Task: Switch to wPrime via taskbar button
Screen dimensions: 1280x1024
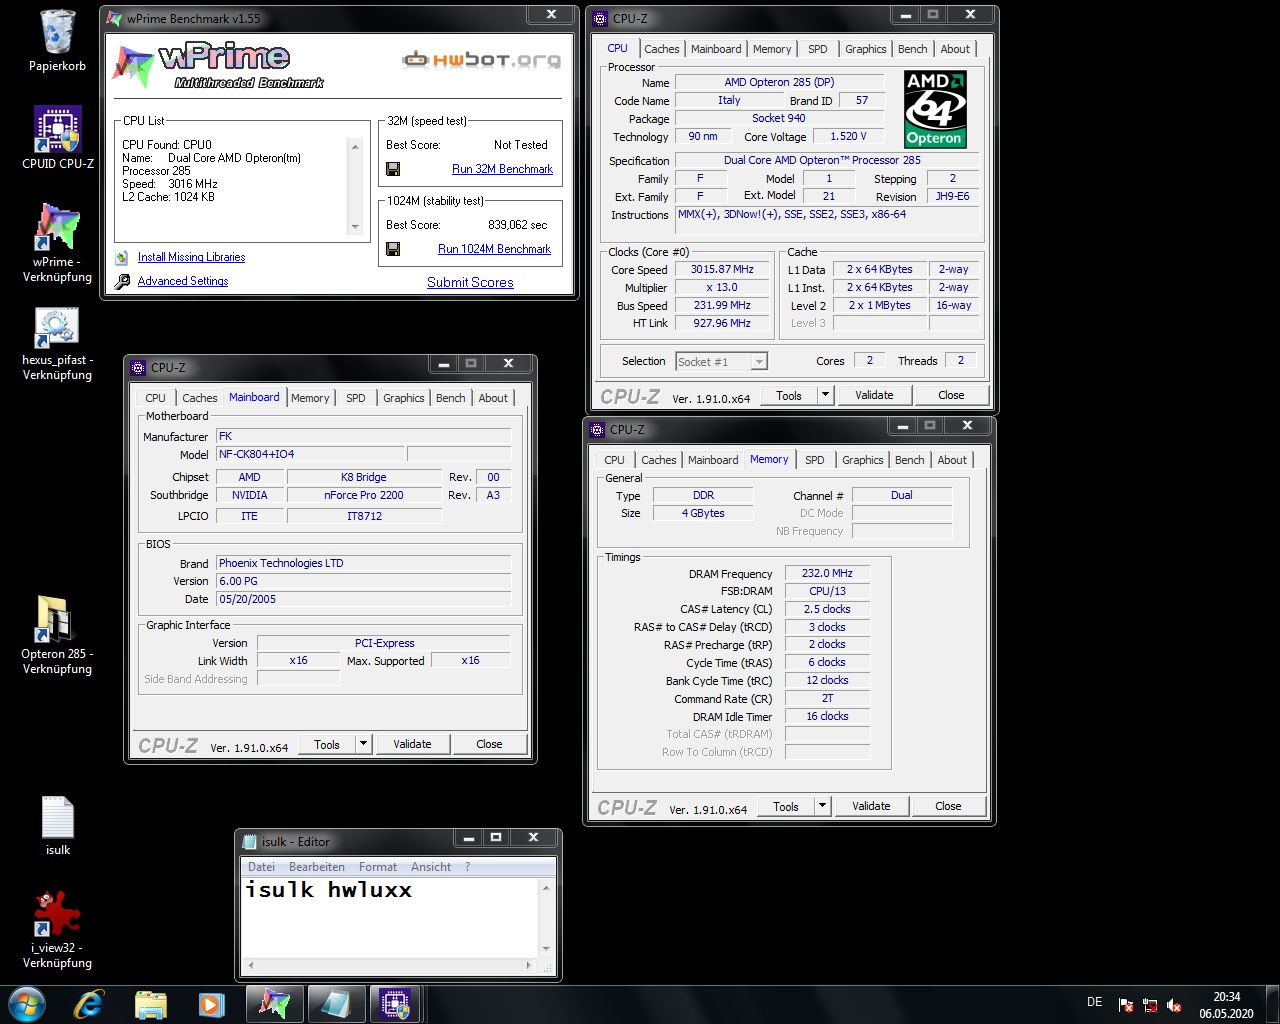Action: pyautogui.click(x=274, y=1003)
